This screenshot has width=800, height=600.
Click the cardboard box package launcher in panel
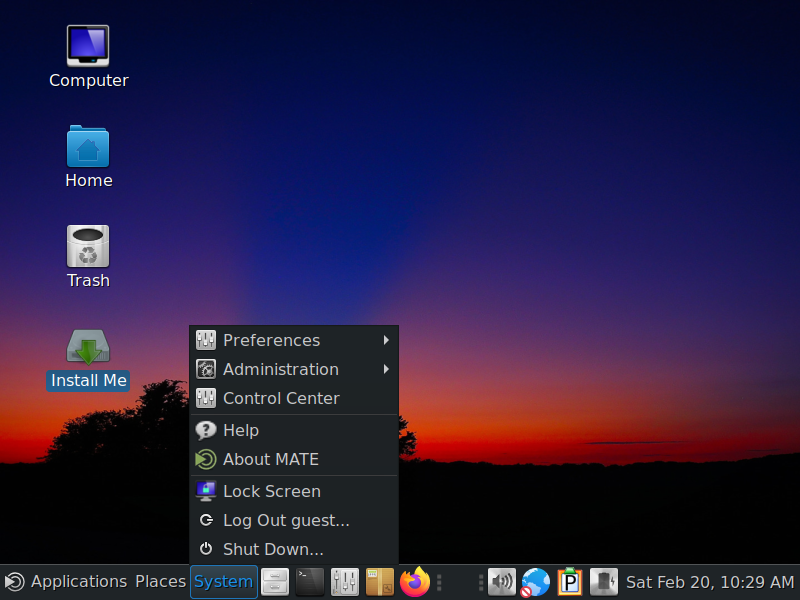coord(380,582)
